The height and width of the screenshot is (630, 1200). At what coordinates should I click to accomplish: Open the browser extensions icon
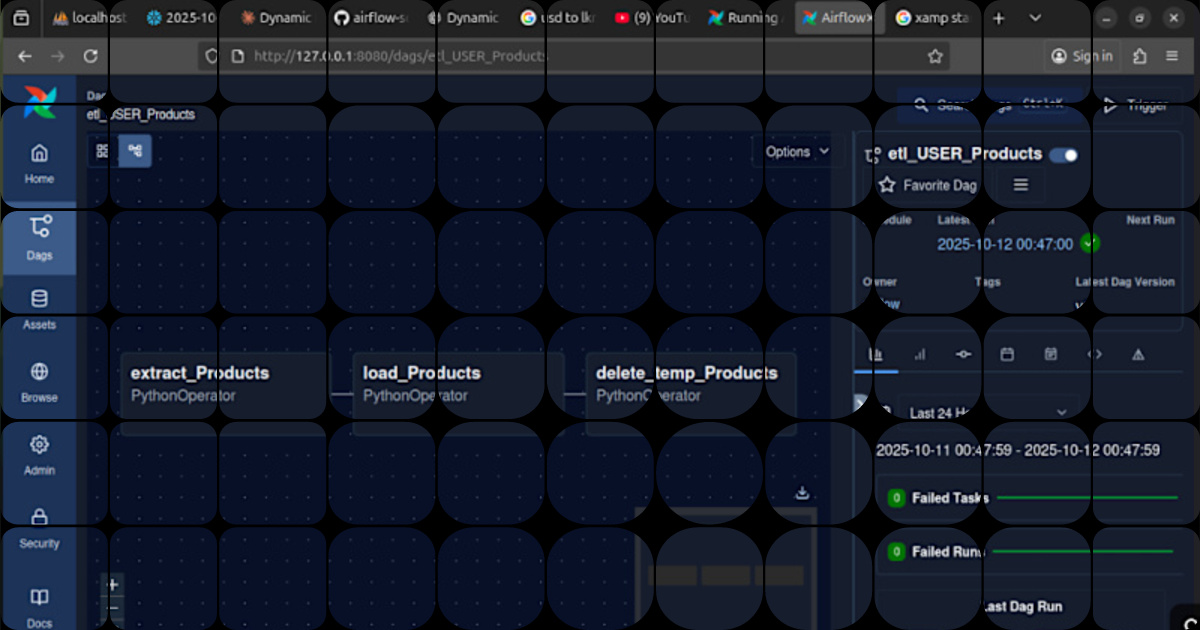coord(1140,57)
